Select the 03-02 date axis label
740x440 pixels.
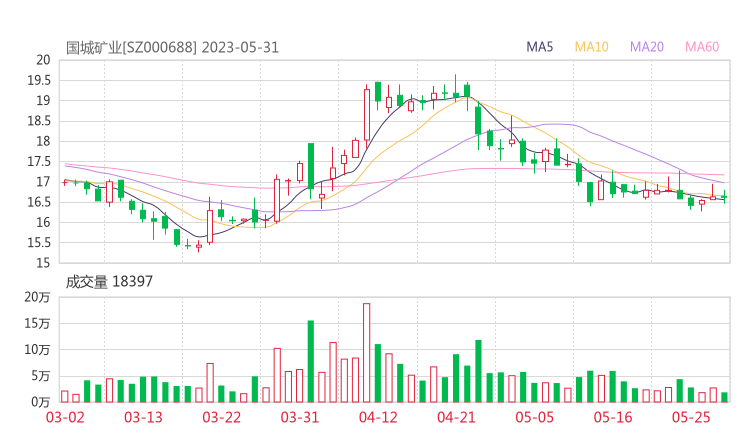point(65,417)
